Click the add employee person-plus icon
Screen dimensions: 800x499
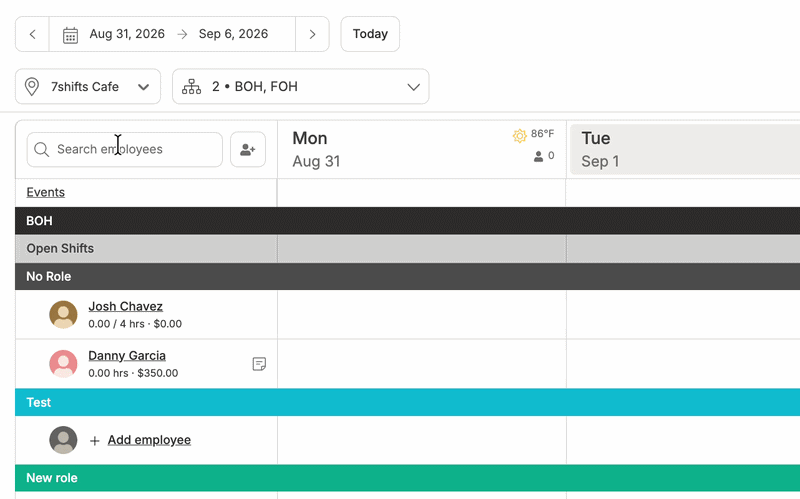248,149
